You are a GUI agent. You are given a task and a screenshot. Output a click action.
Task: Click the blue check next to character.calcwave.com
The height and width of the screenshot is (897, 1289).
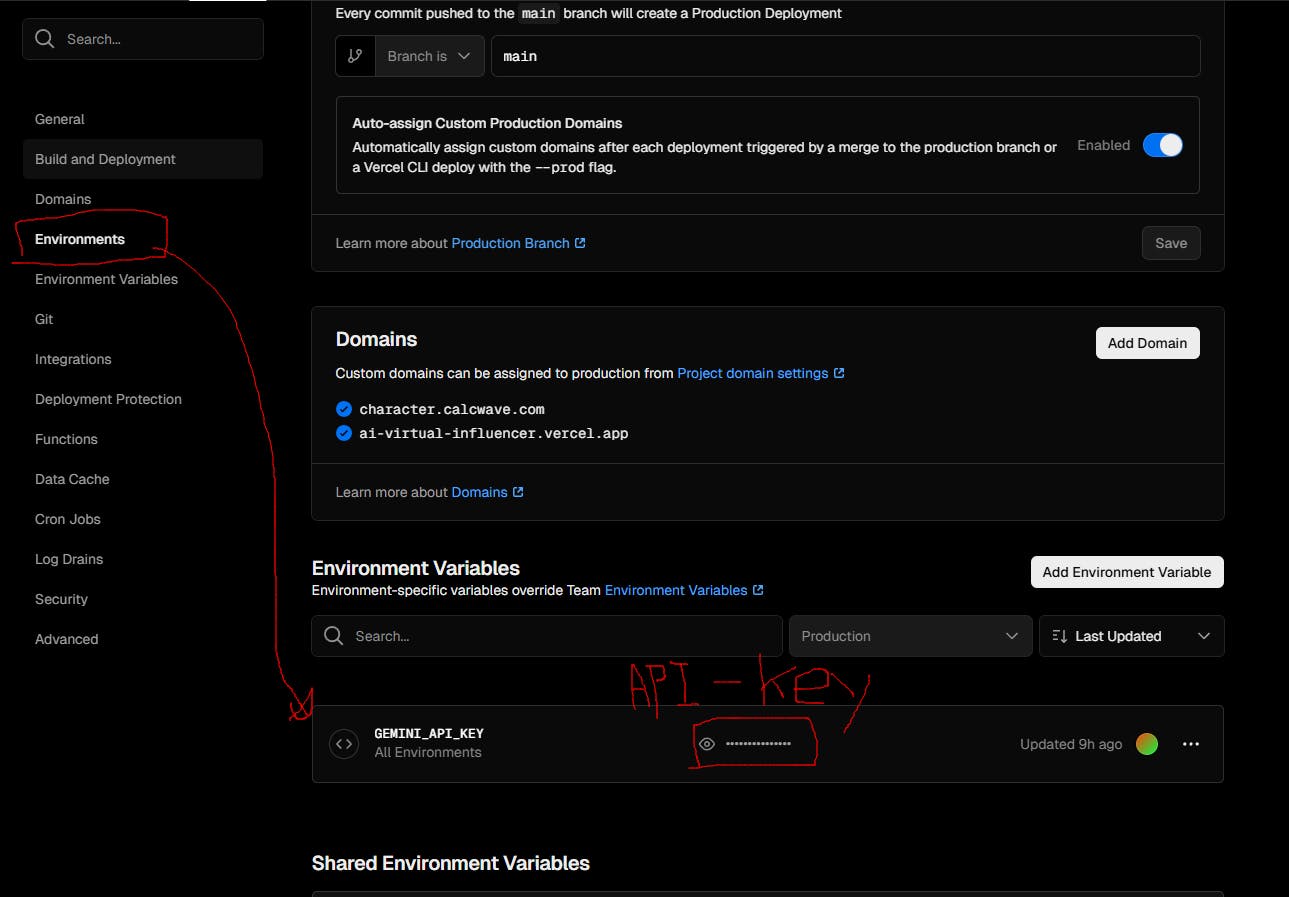click(344, 409)
